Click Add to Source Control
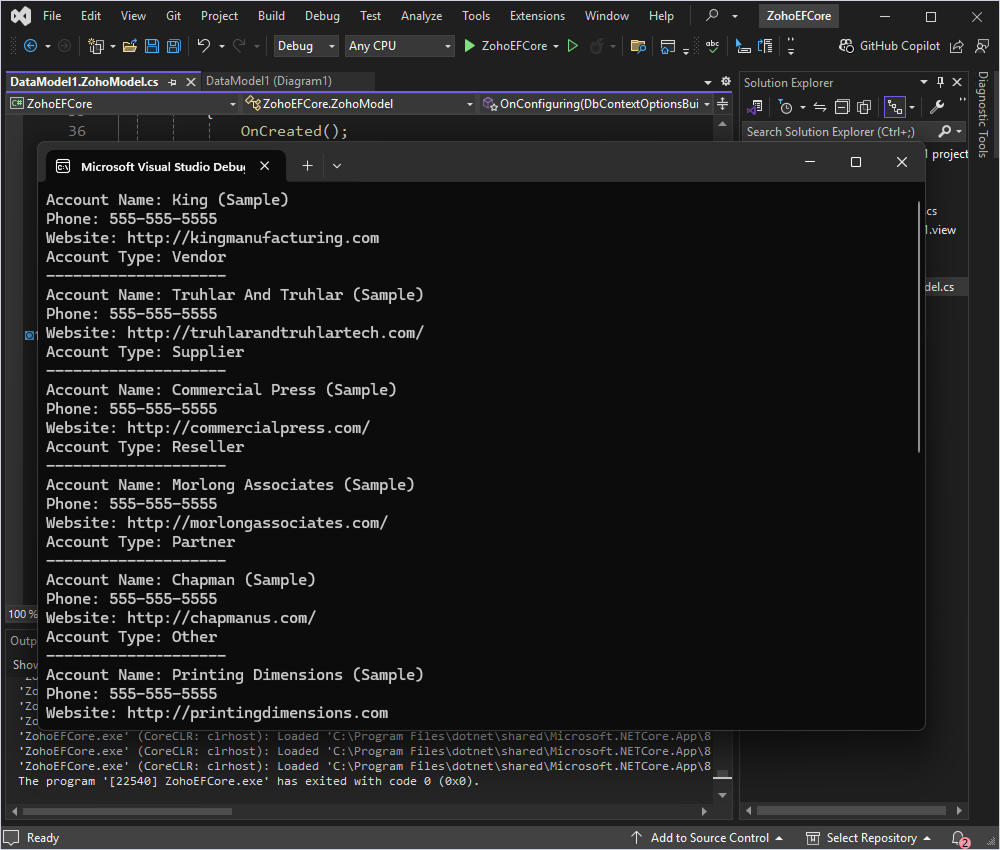Viewport: 1000px width, 850px height. [x=710, y=838]
